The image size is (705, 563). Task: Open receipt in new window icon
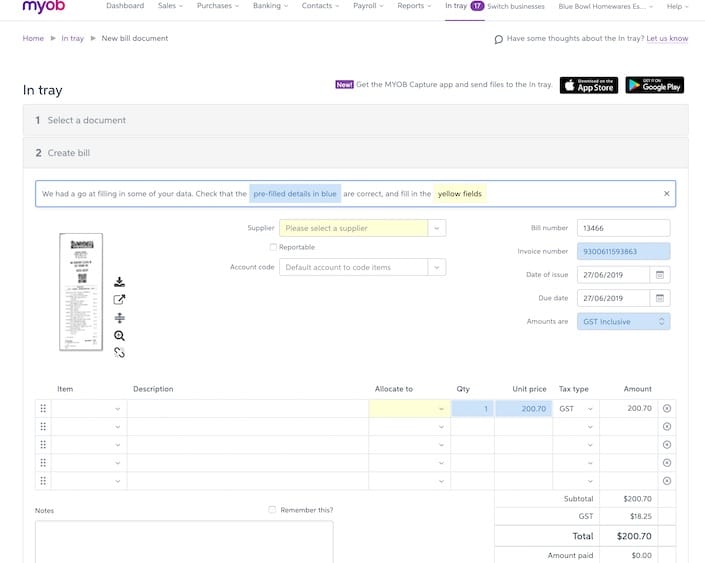tap(120, 300)
